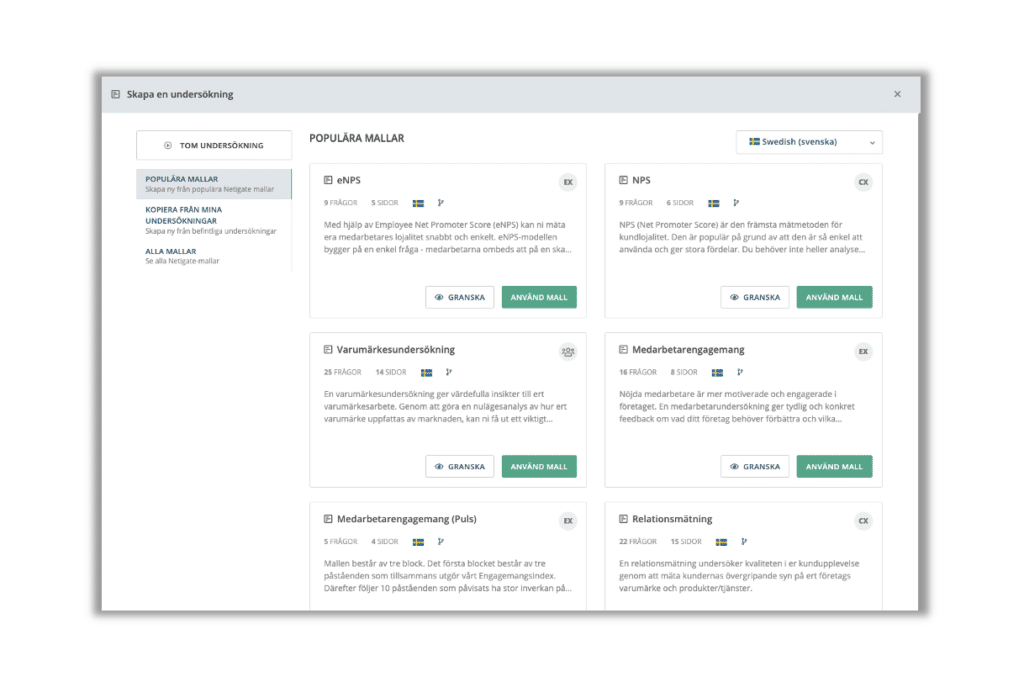Click the logic branch icon on NPS card

pyautogui.click(x=736, y=203)
